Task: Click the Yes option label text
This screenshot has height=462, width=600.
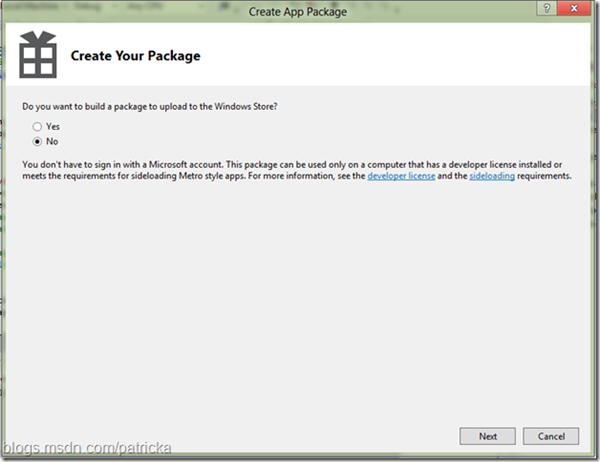Action: (x=54, y=127)
